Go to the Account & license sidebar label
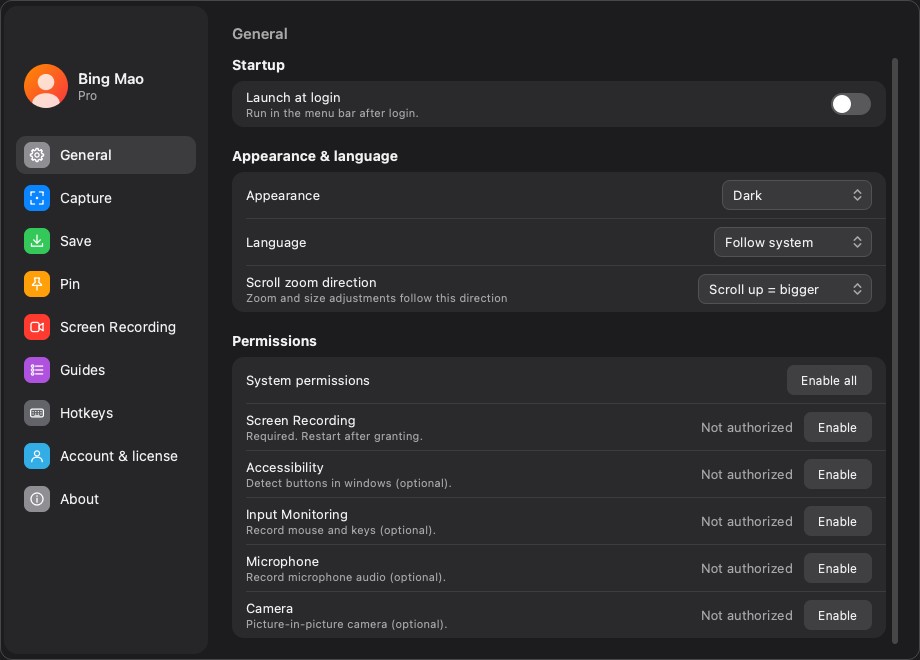This screenshot has width=920, height=660. [119, 456]
